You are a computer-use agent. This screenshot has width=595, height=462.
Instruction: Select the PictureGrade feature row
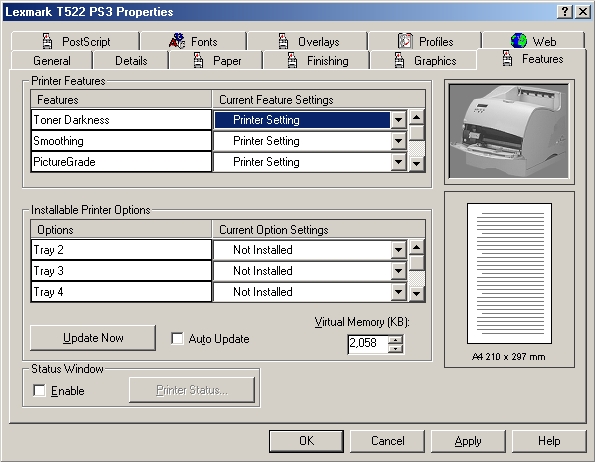pos(121,162)
